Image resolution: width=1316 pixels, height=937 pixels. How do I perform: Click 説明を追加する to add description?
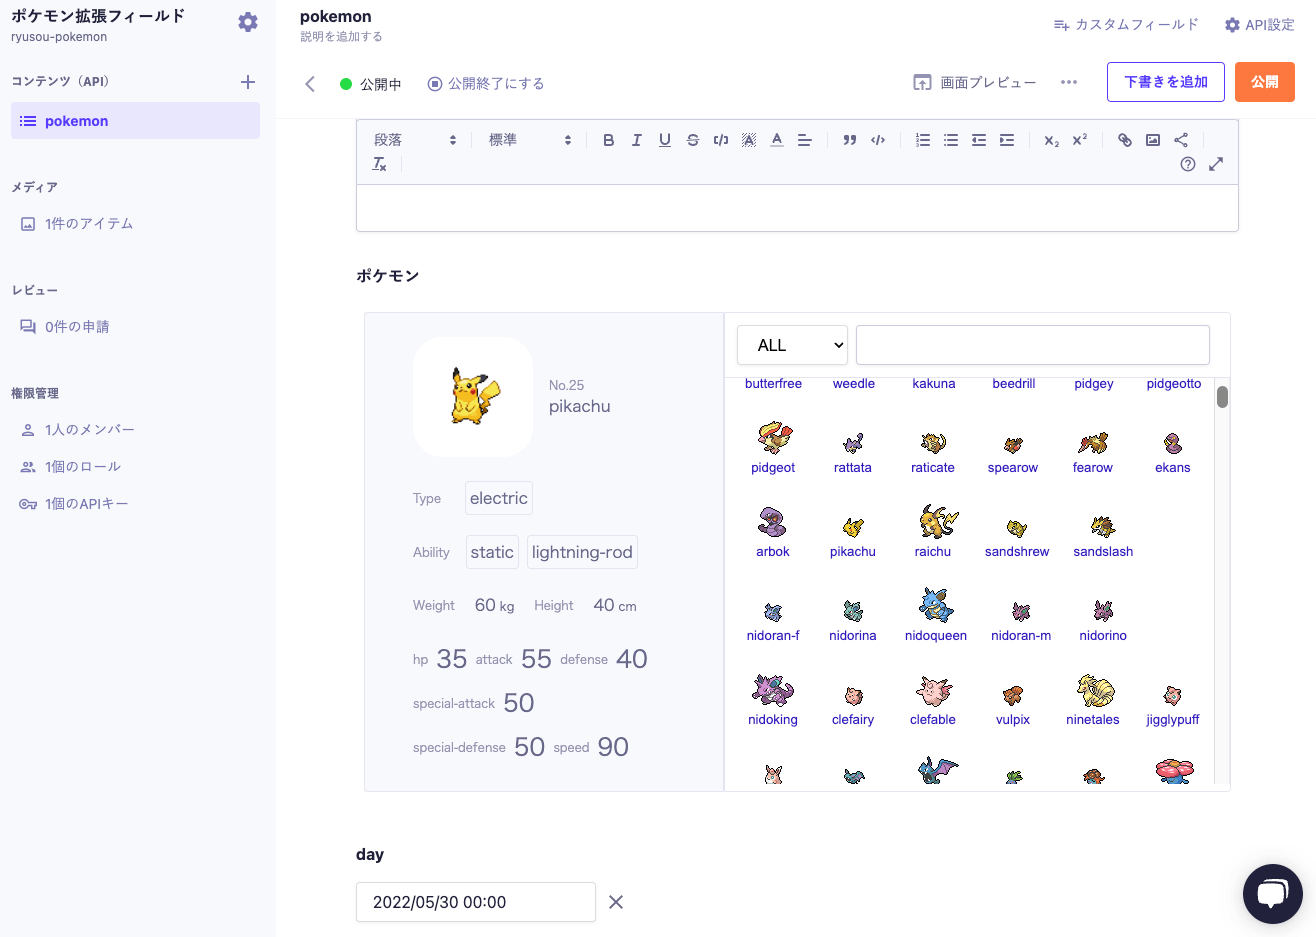tap(341, 37)
